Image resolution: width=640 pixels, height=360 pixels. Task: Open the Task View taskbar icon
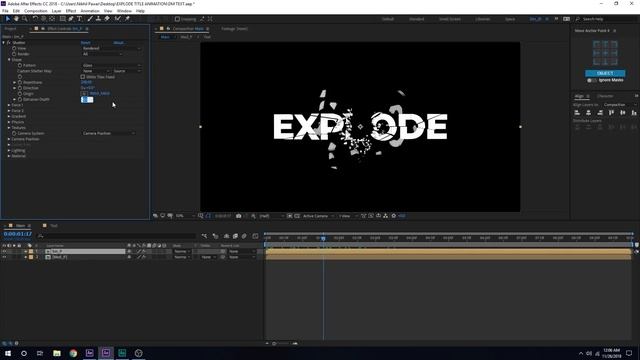coord(40,353)
